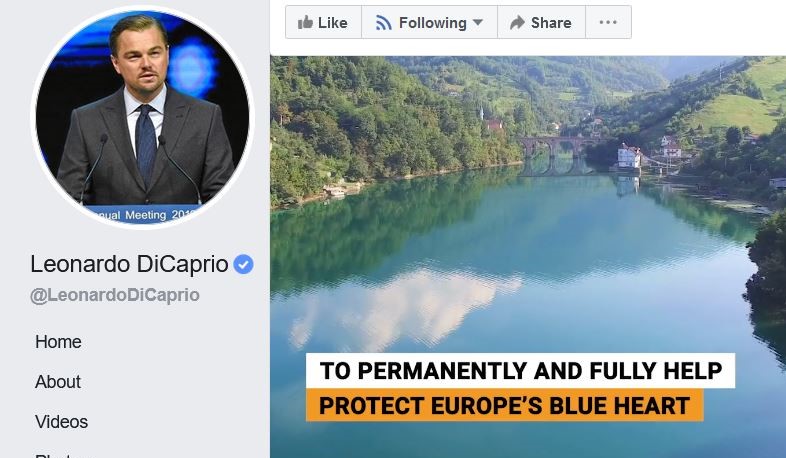
Task: Click the Leonardo DiCaprio page name
Action: click(129, 264)
